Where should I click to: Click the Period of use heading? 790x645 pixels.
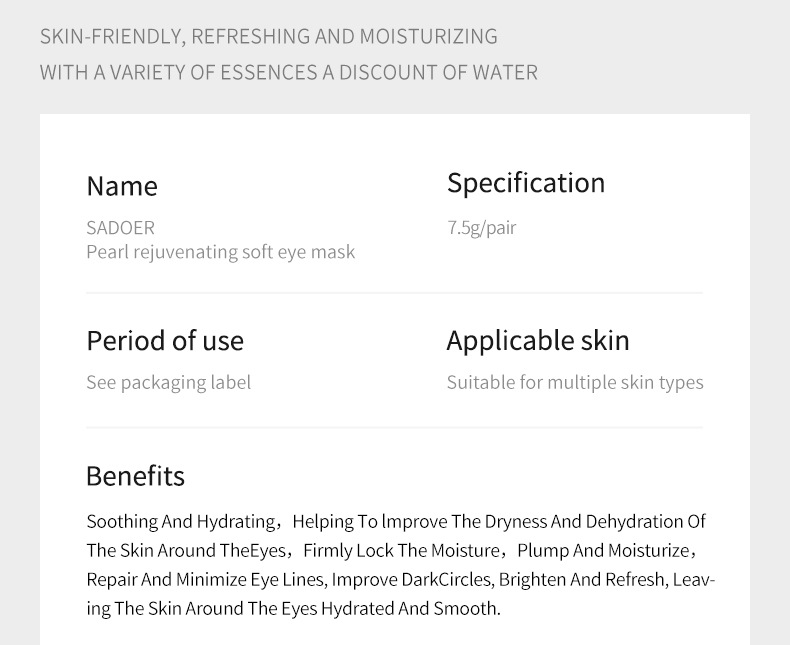pos(165,341)
